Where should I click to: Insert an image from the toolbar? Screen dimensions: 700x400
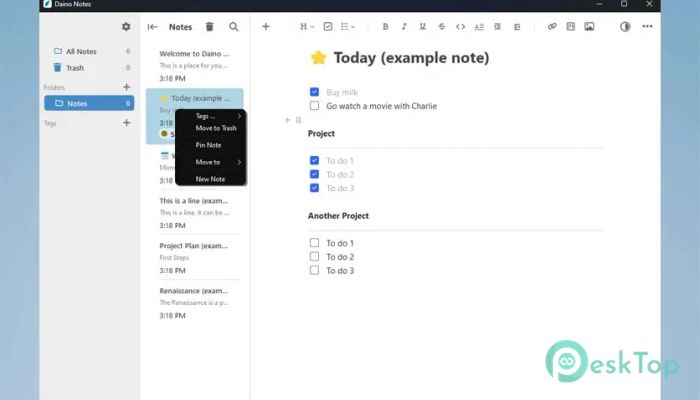pos(589,26)
